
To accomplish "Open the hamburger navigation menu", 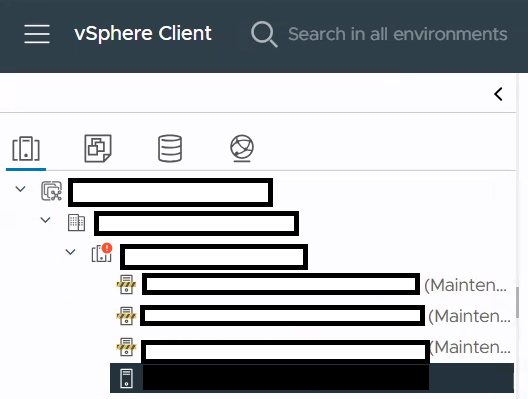I will click(x=37, y=34).
